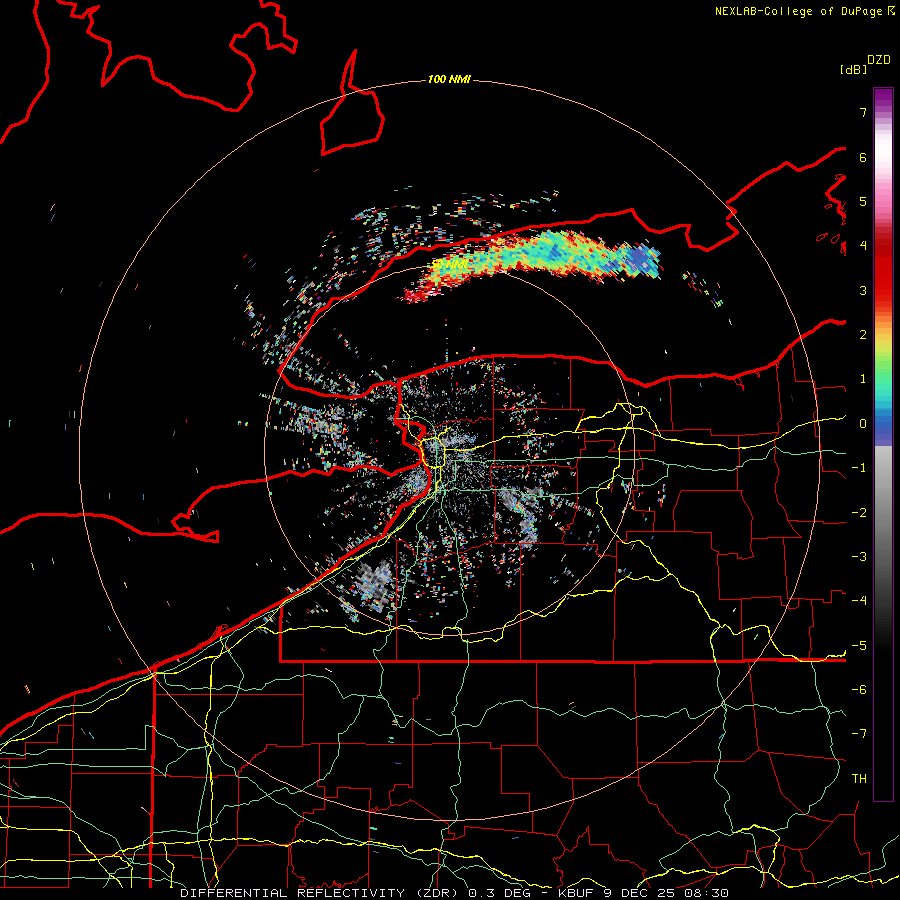Select the -1 value on the legend

point(859,468)
